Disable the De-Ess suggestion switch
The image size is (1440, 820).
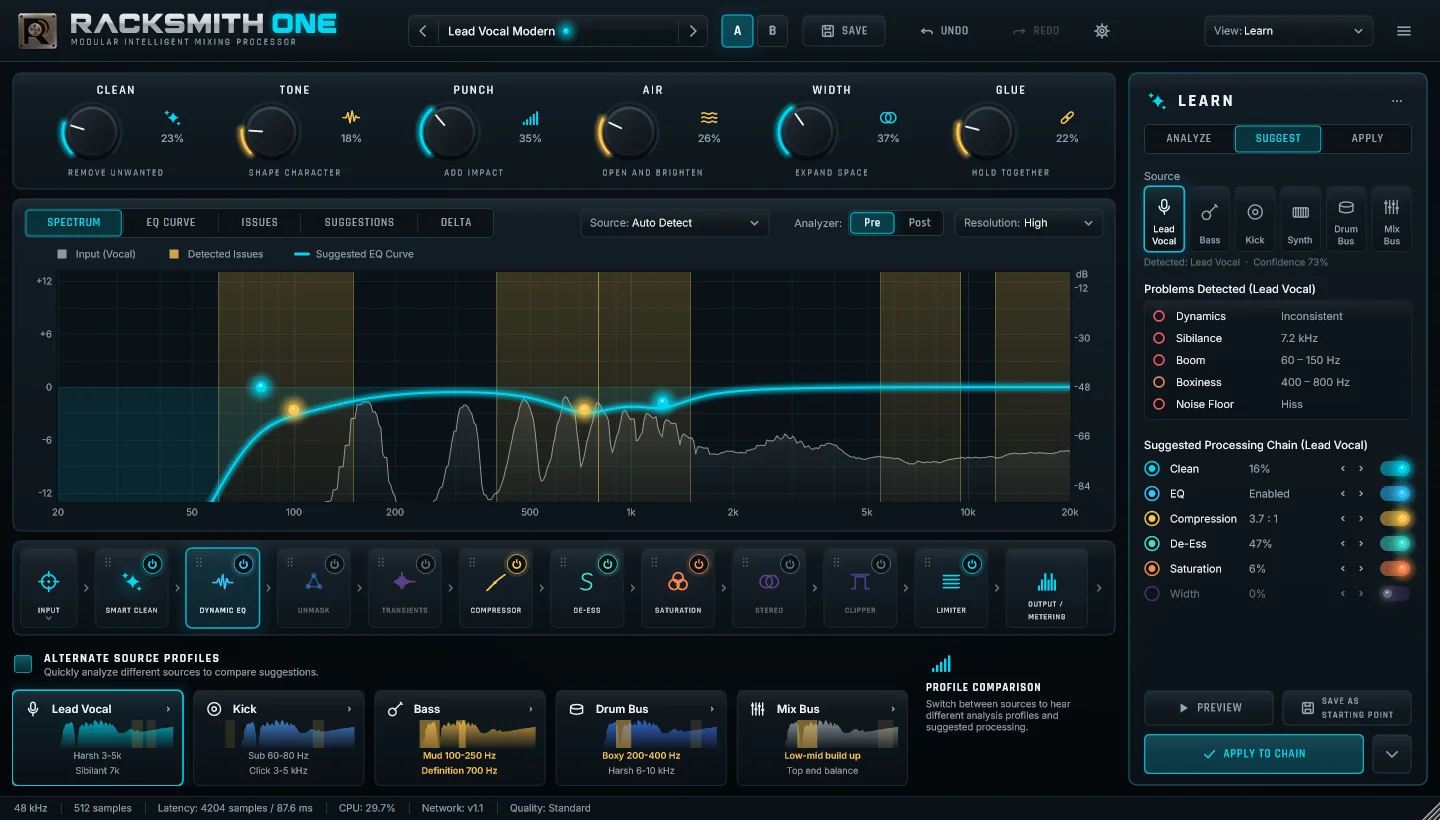point(1395,544)
